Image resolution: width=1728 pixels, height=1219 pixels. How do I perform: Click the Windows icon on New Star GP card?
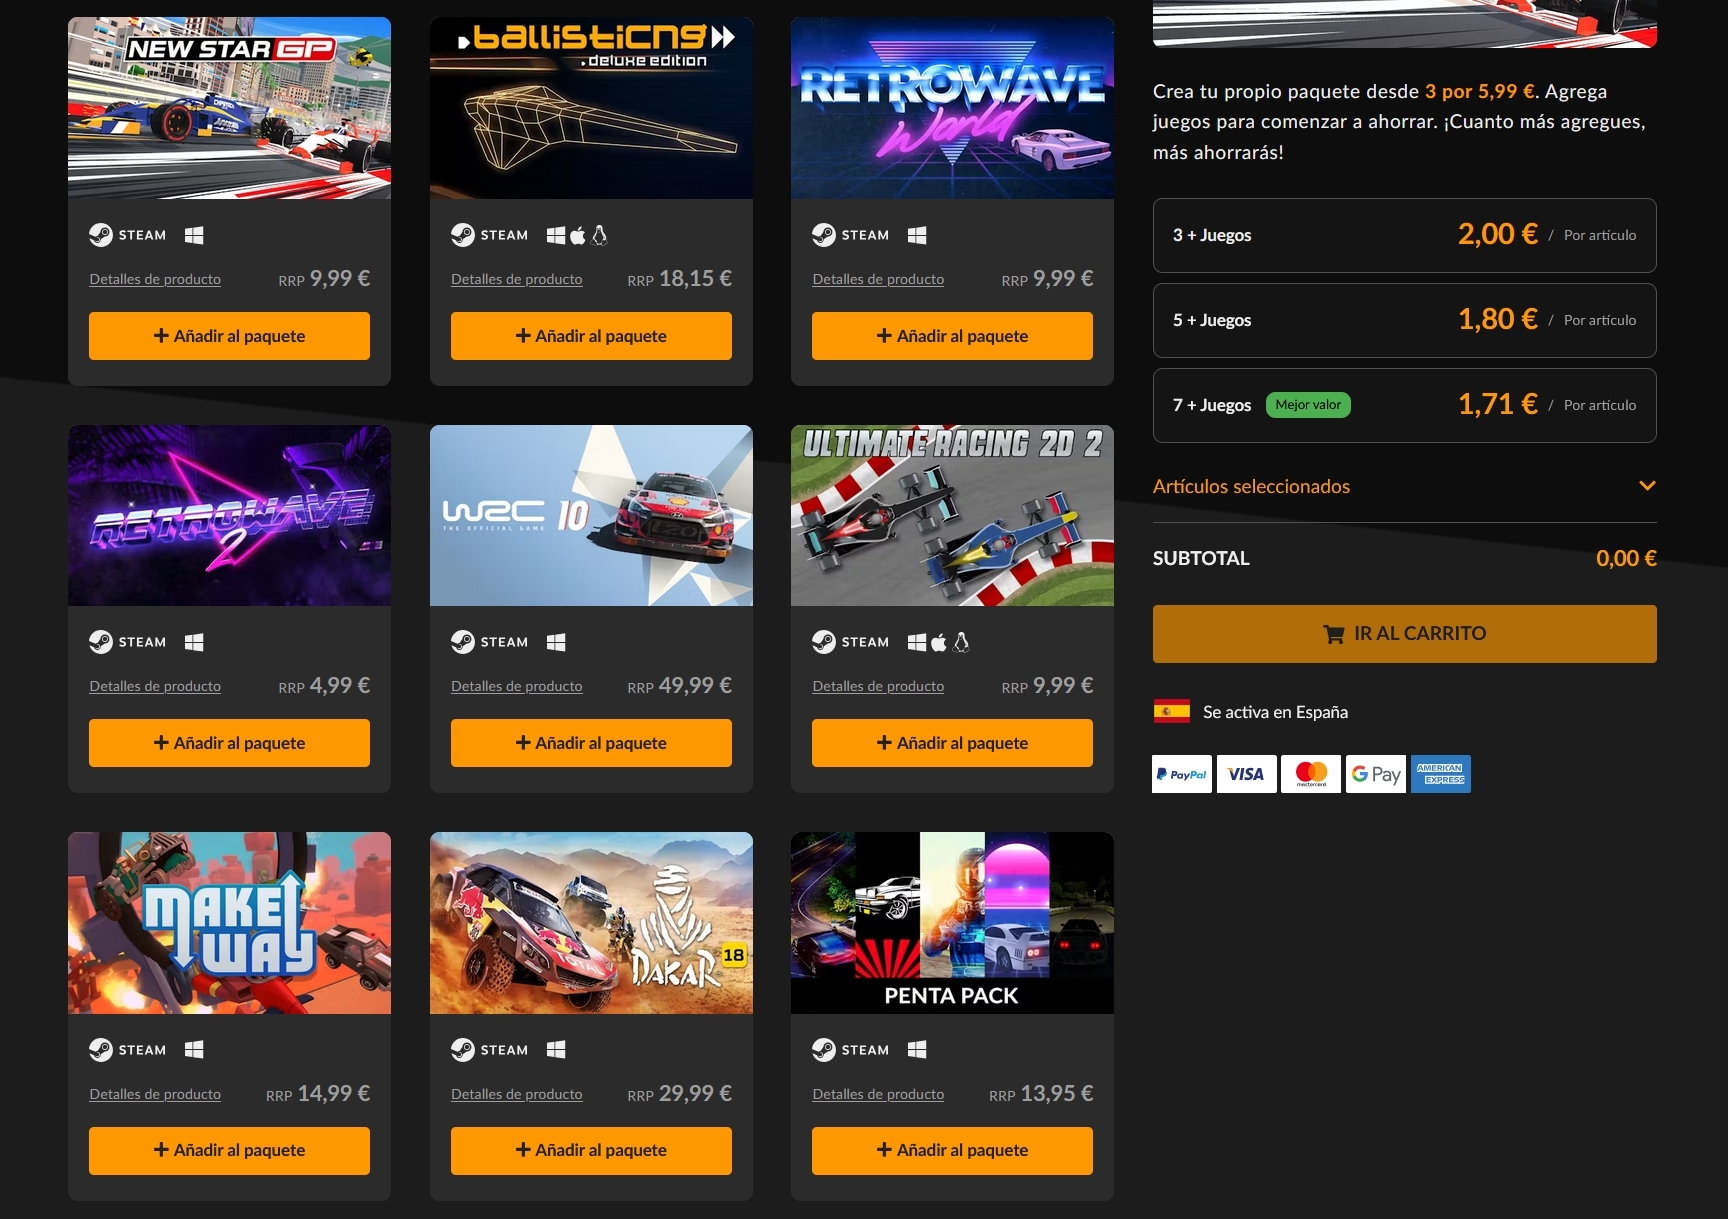[194, 235]
